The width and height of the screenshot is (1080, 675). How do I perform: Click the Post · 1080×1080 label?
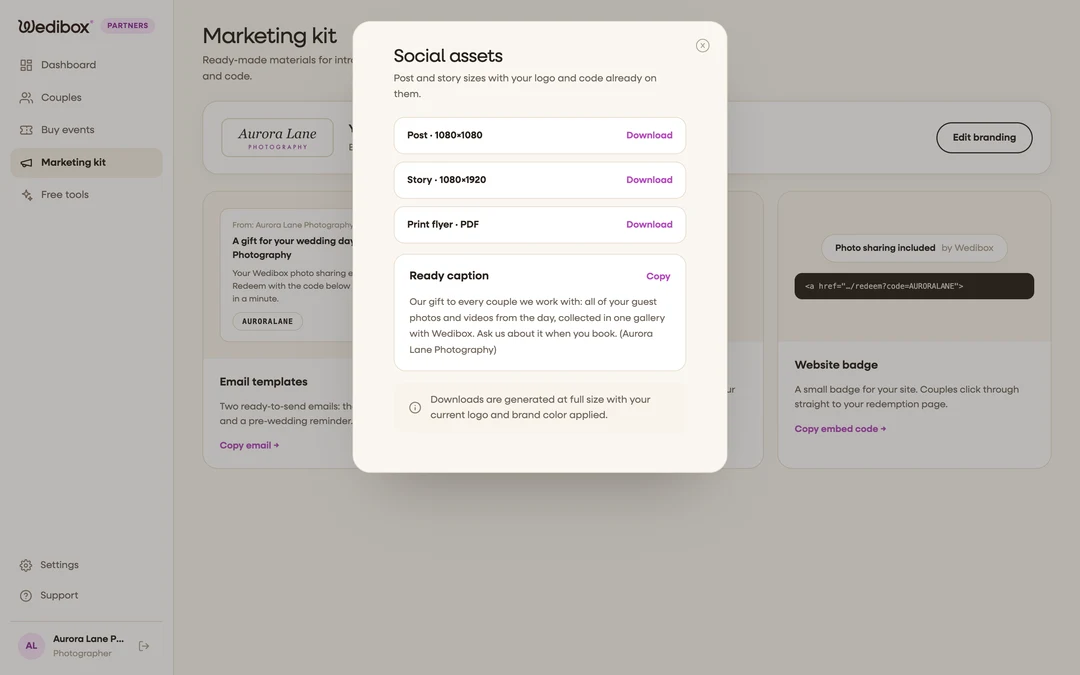(444, 135)
